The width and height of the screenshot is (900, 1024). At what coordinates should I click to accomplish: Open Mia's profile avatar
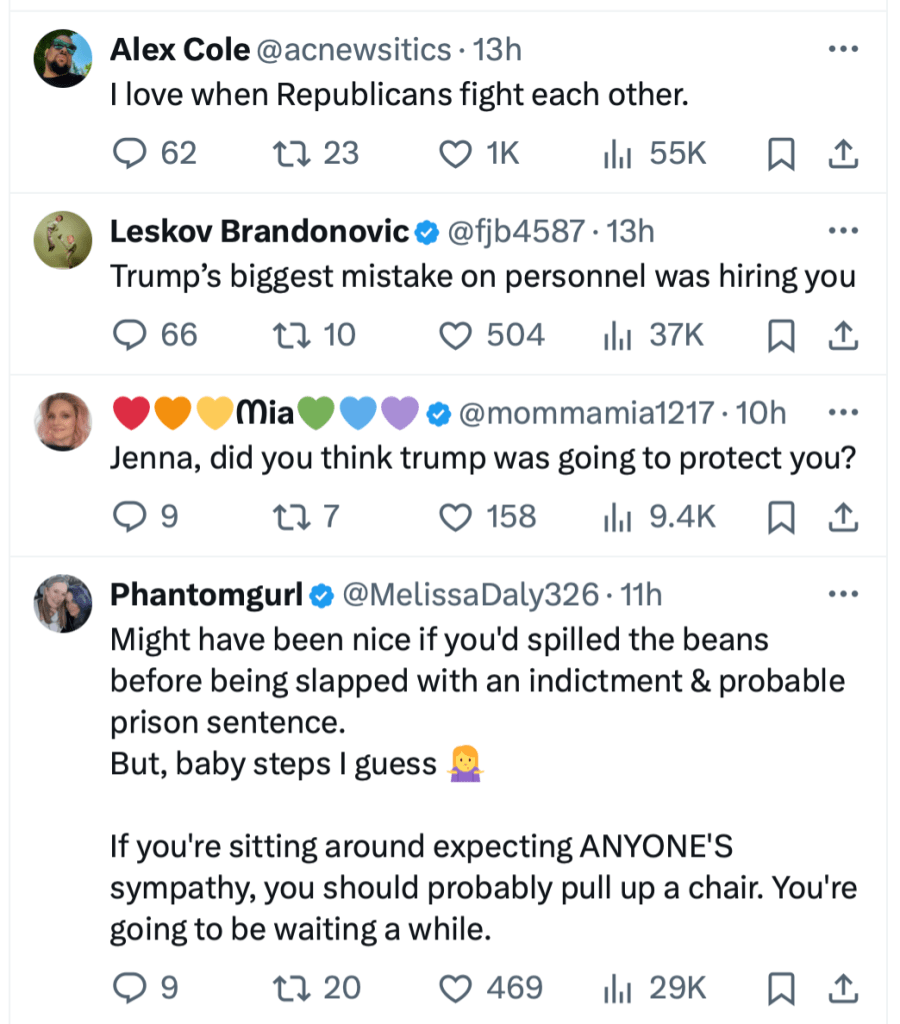coord(64,422)
